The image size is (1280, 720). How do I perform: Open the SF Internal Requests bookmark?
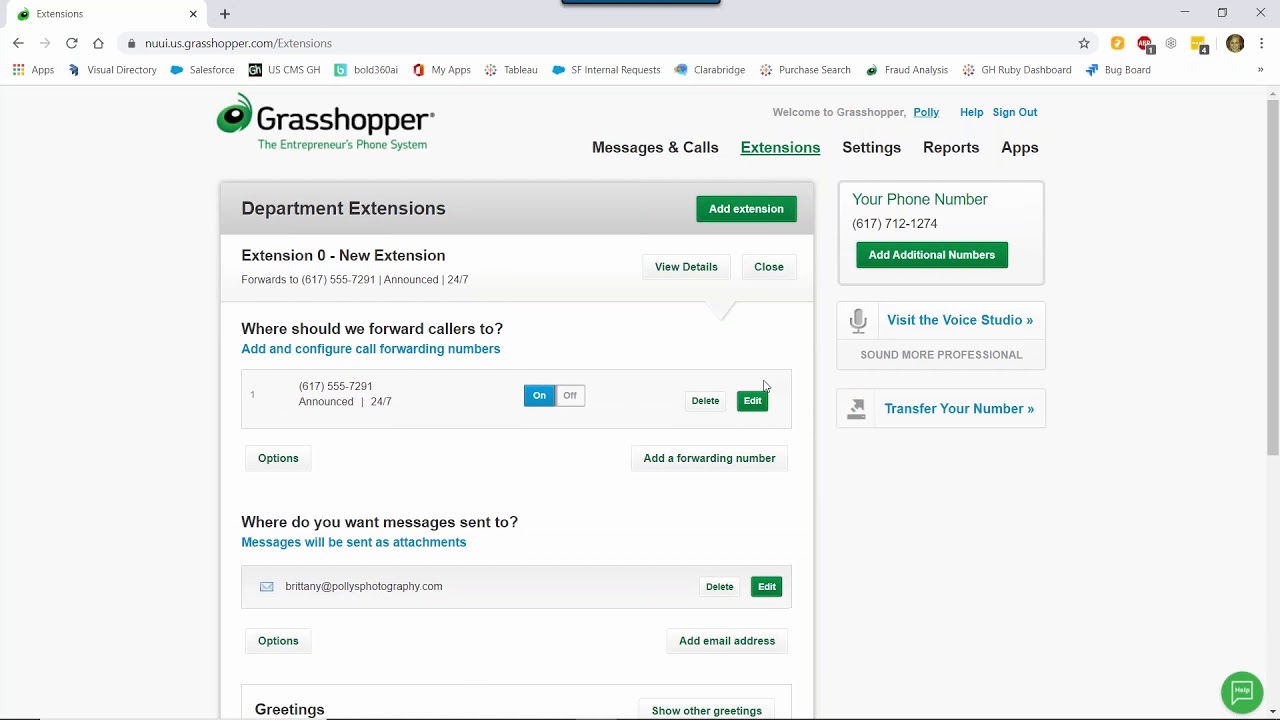606,70
